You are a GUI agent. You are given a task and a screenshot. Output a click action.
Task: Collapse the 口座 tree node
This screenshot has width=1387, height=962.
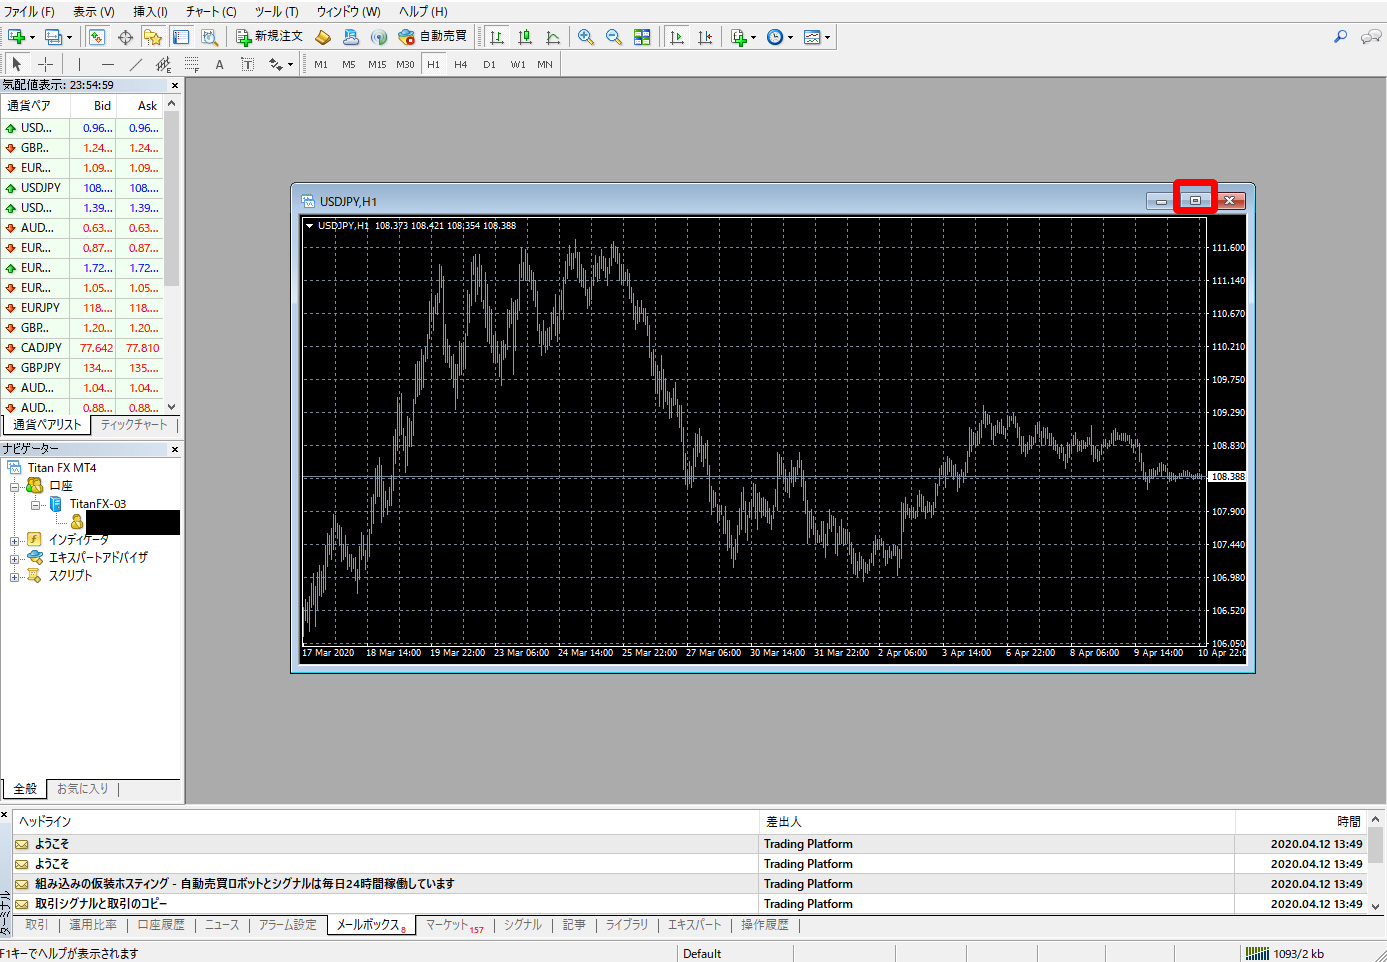[x=15, y=486]
